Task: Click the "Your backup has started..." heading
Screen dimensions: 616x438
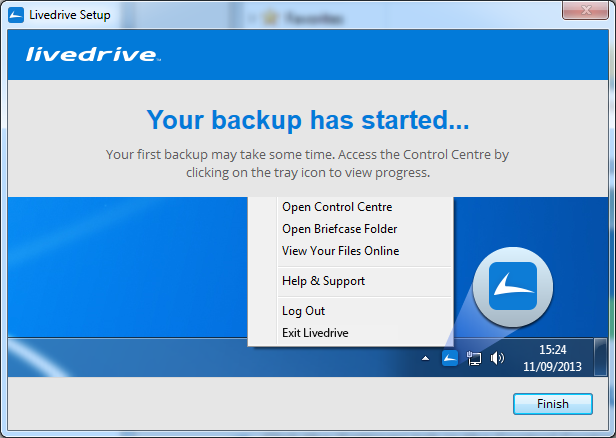Action: point(308,120)
